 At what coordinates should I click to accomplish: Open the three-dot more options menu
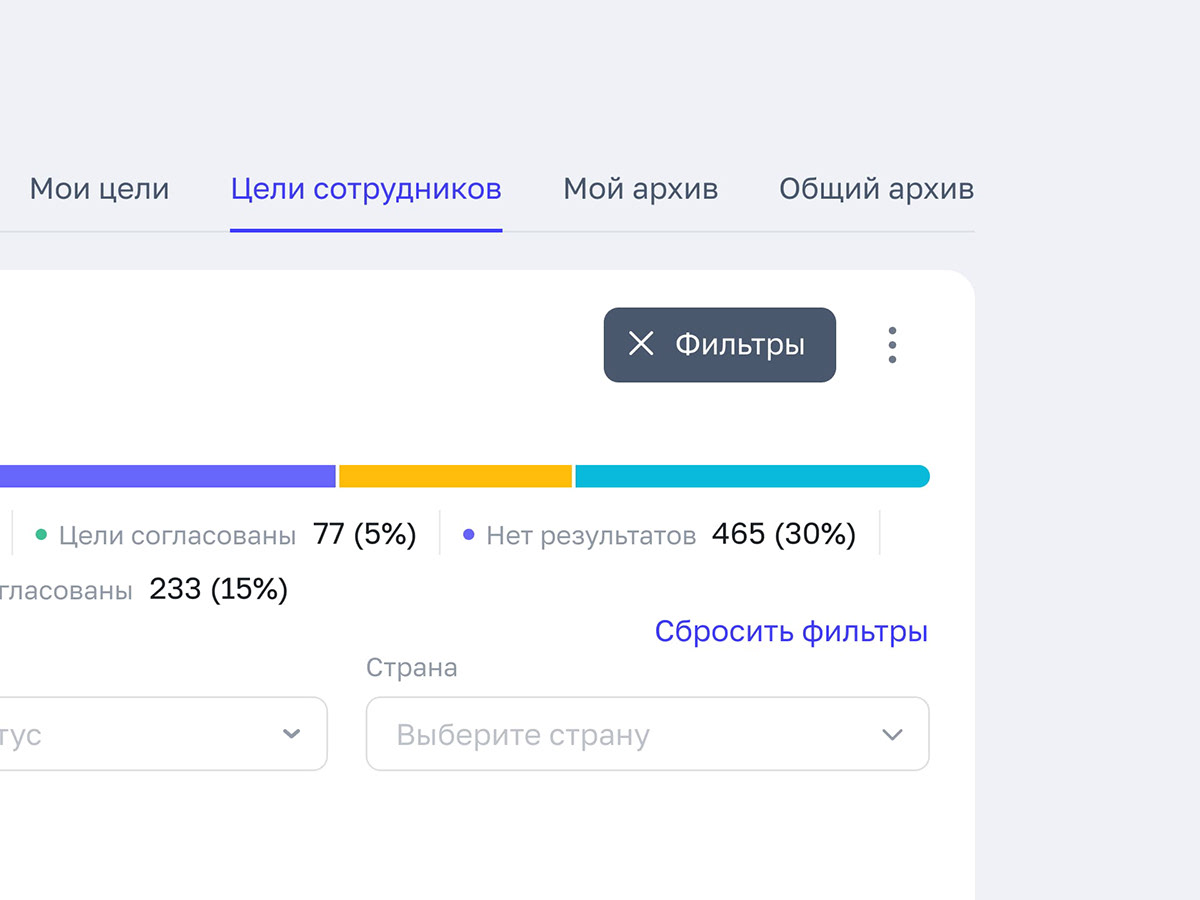[x=892, y=345]
